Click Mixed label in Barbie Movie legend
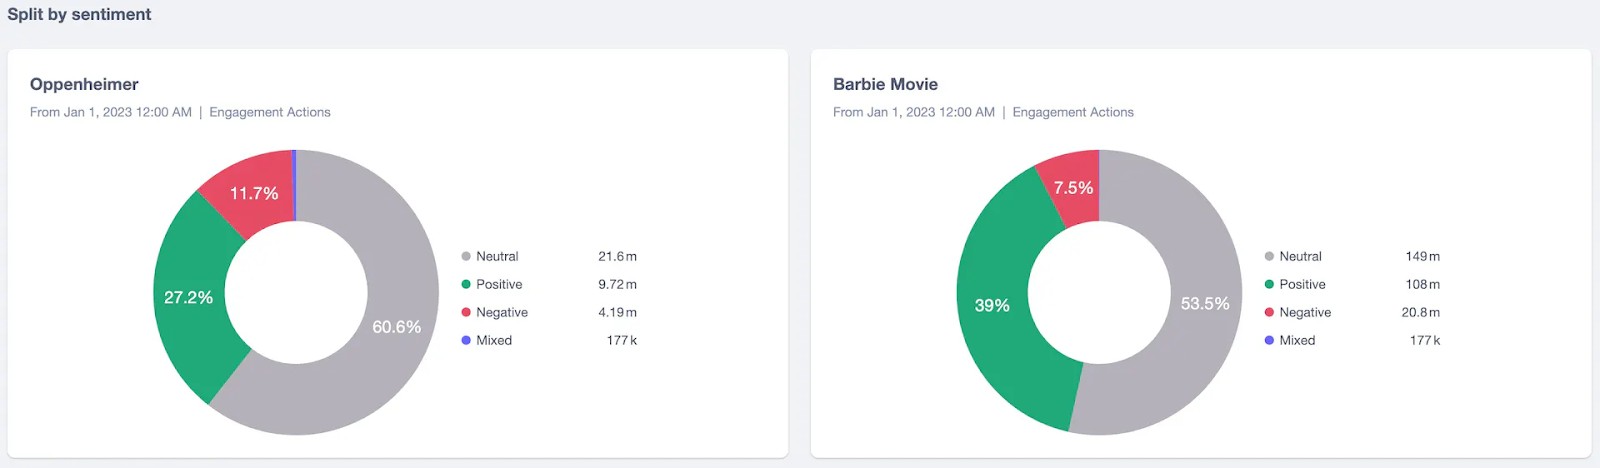The height and width of the screenshot is (468, 1600). 1297,341
